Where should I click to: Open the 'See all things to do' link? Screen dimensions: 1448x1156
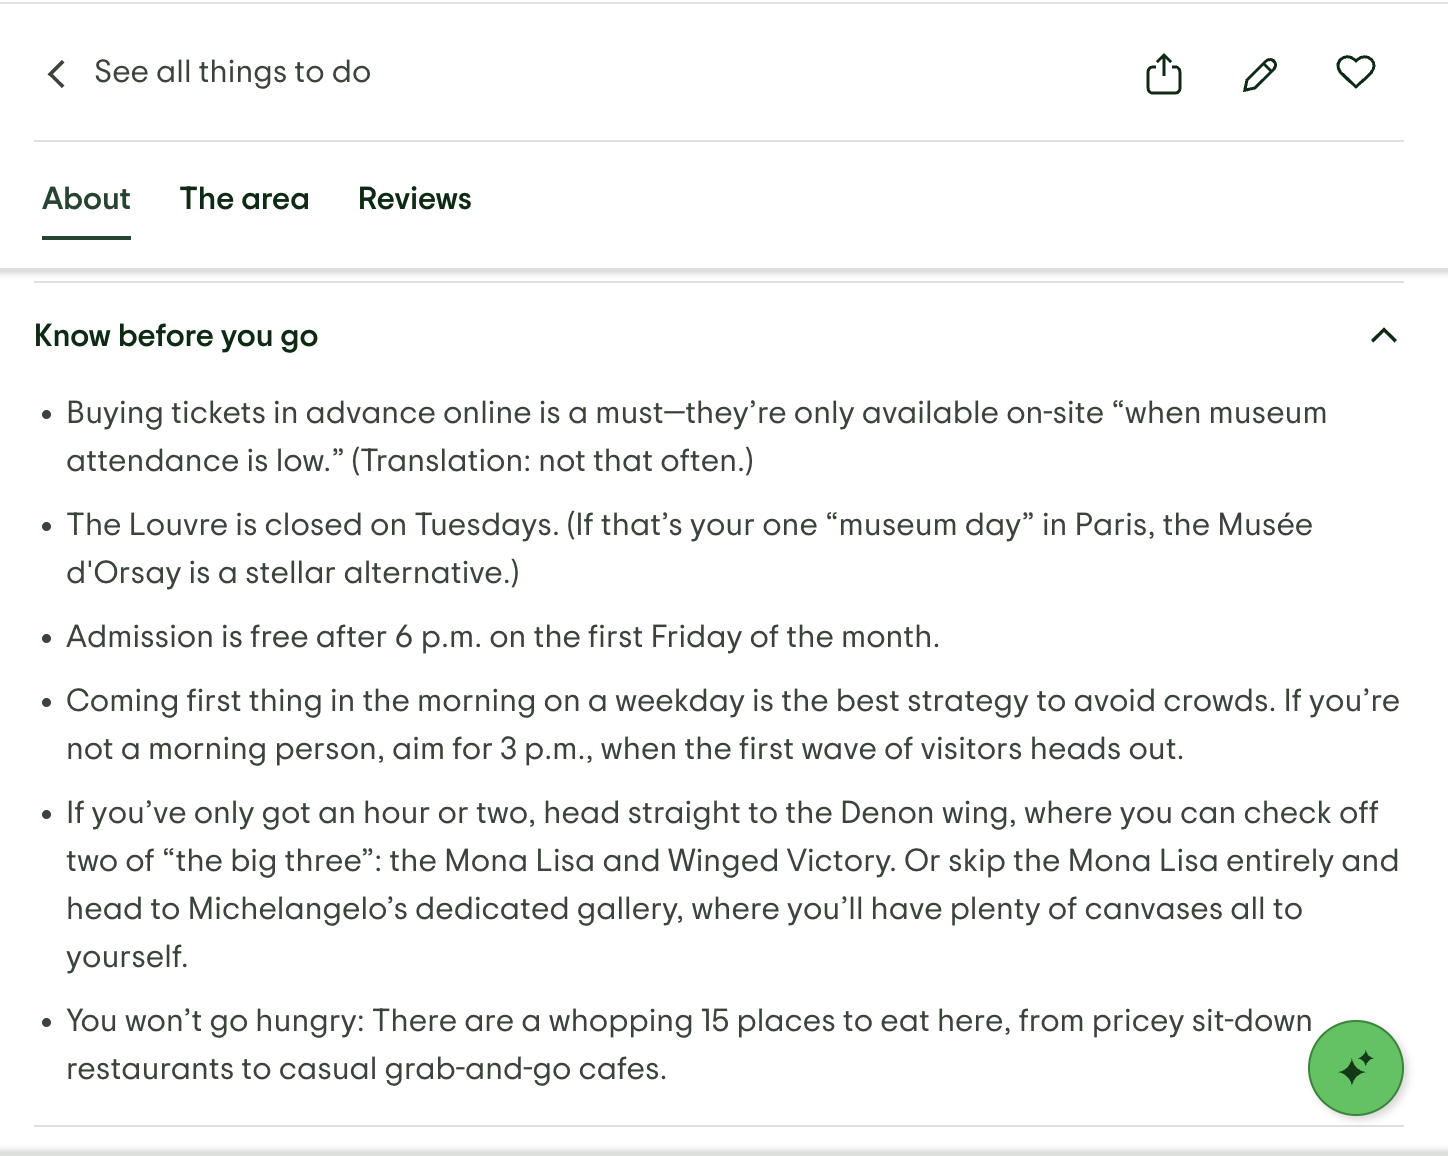(232, 72)
